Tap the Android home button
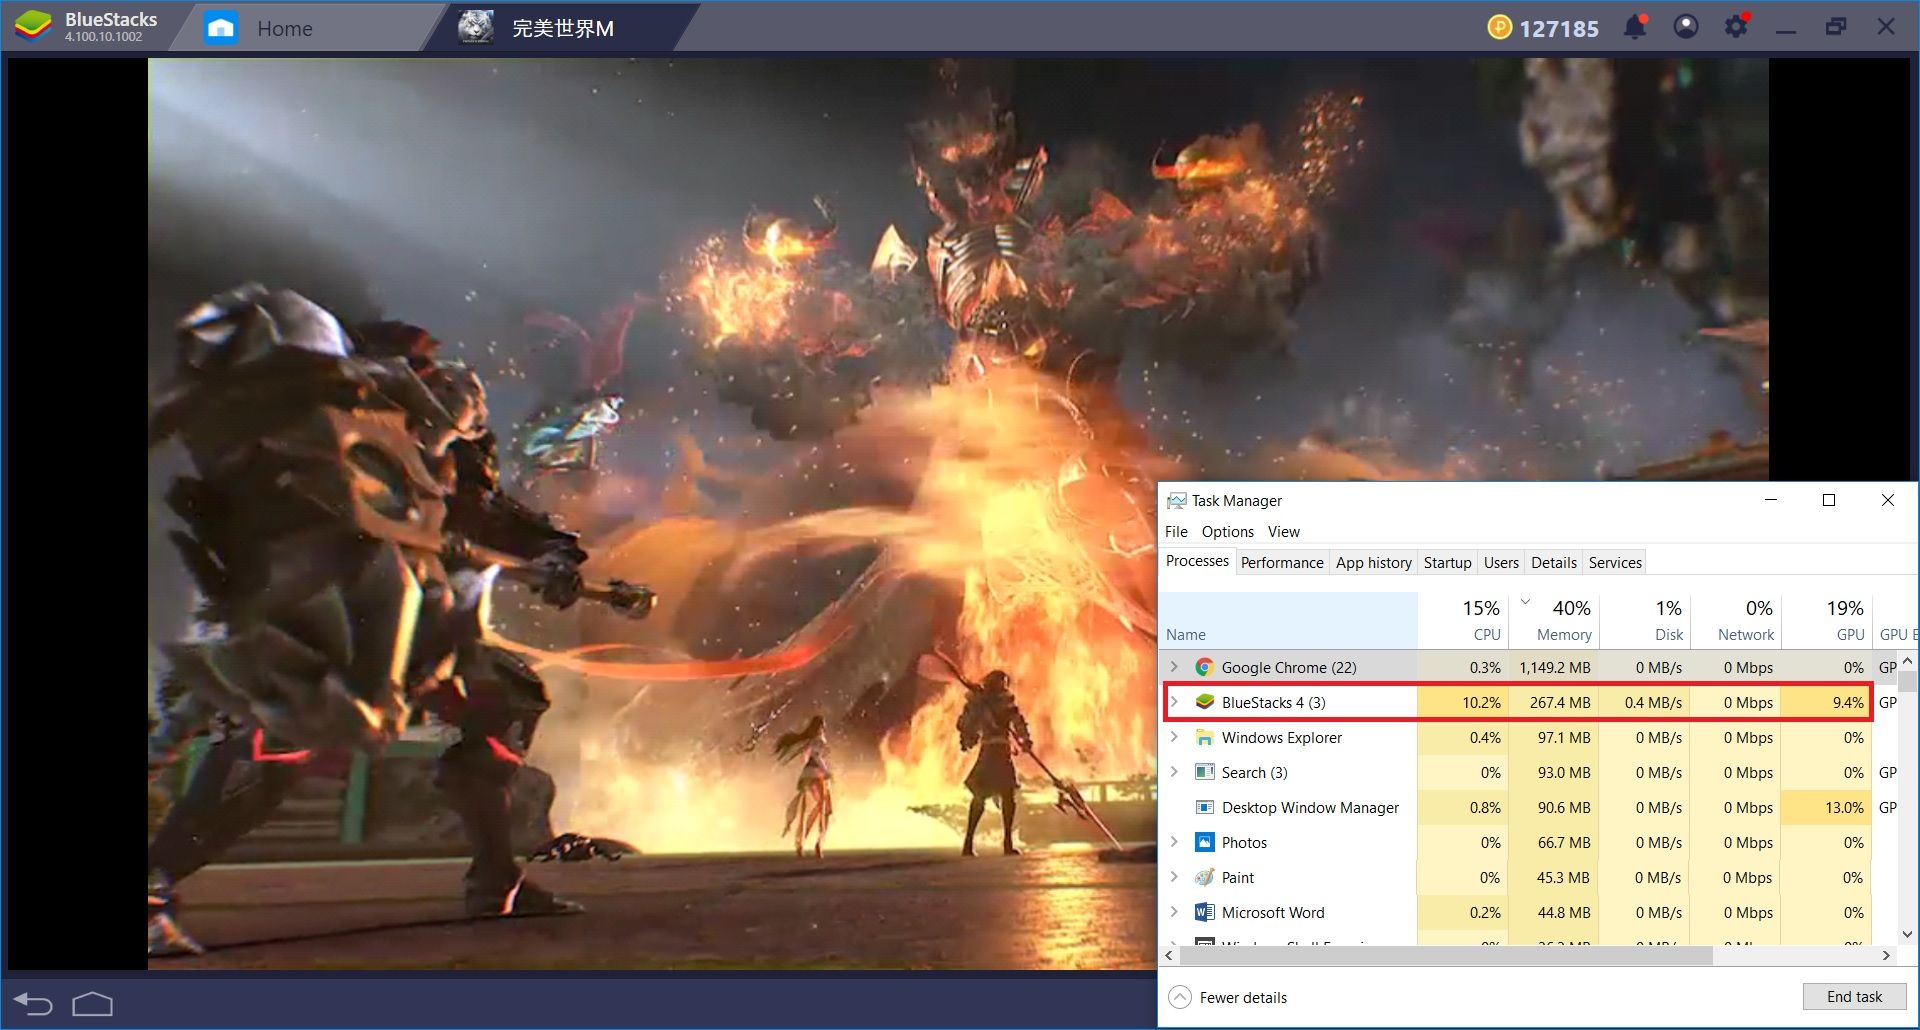Image resolution: width=1920 pixels, height=1030 pixels. (x=92, y=1003)
